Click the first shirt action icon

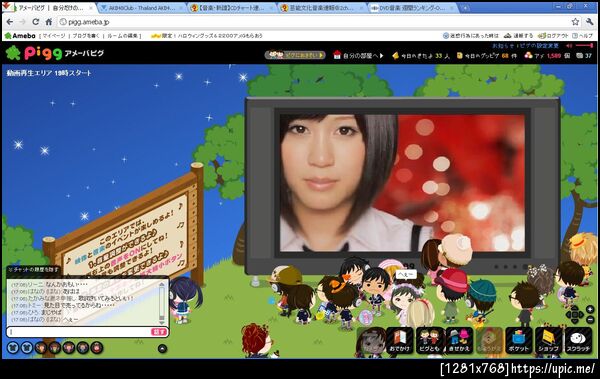tap(13, 348)
